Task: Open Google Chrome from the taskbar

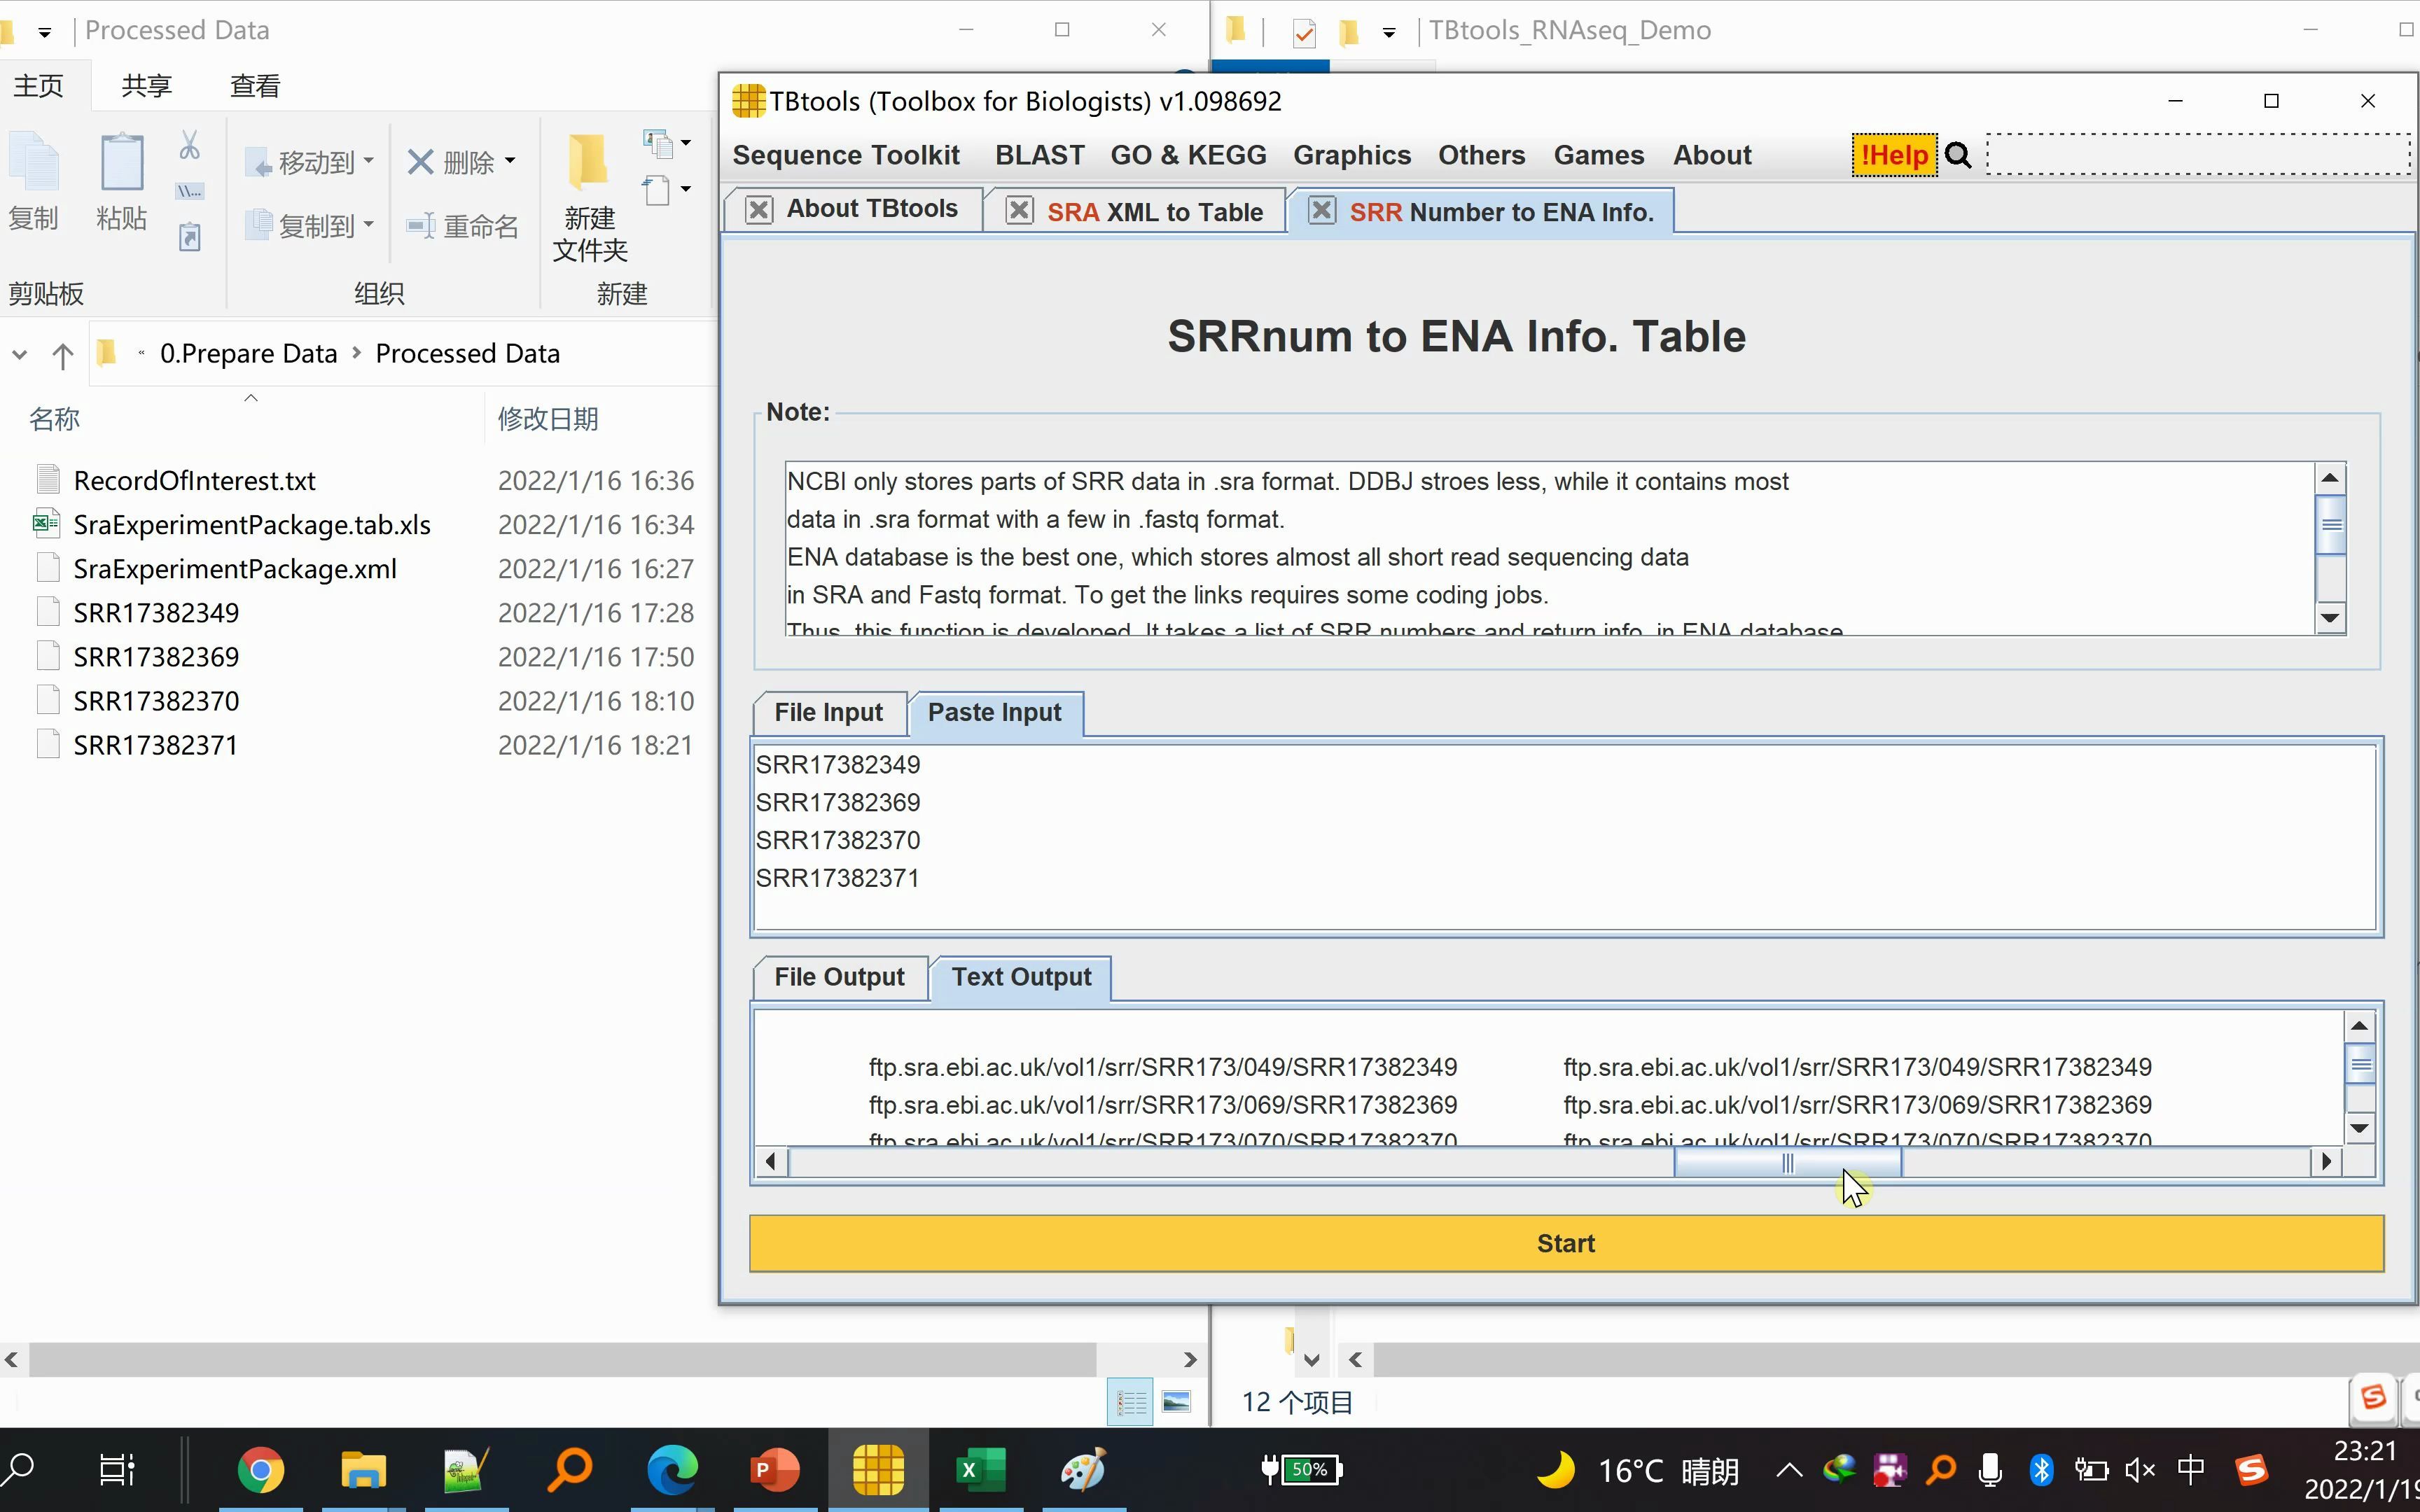Action: pos(262,1470)
